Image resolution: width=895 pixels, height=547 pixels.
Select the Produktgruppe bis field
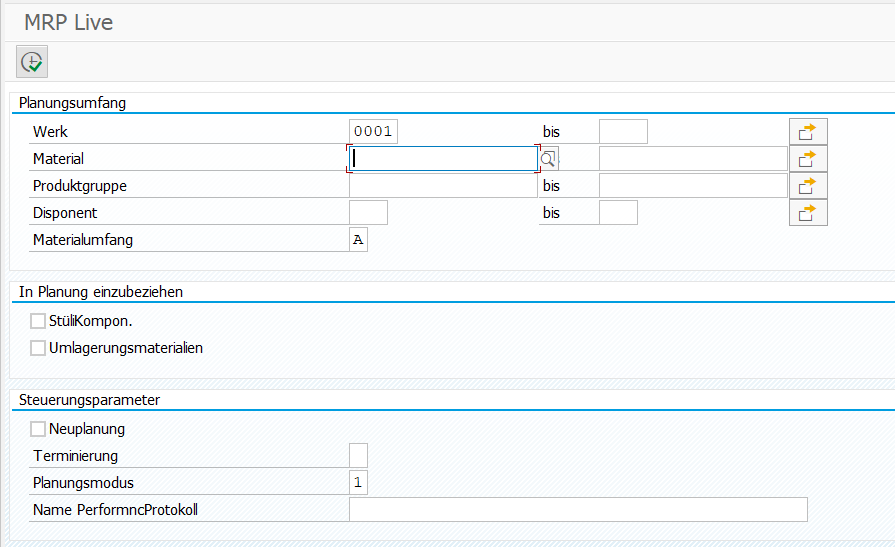point(693,186)
